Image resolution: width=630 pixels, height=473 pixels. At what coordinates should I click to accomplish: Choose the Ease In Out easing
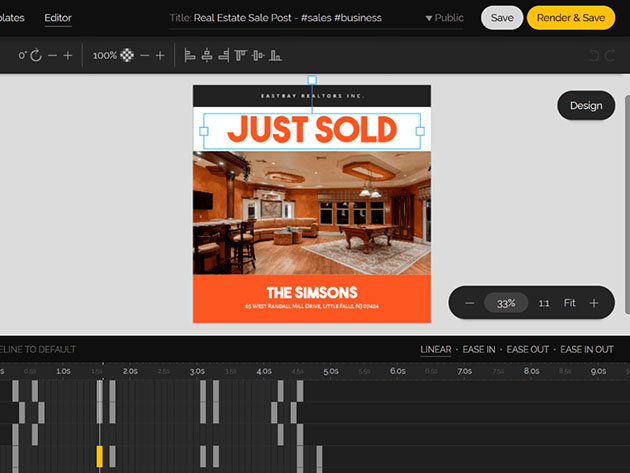[x=586, y=349]
